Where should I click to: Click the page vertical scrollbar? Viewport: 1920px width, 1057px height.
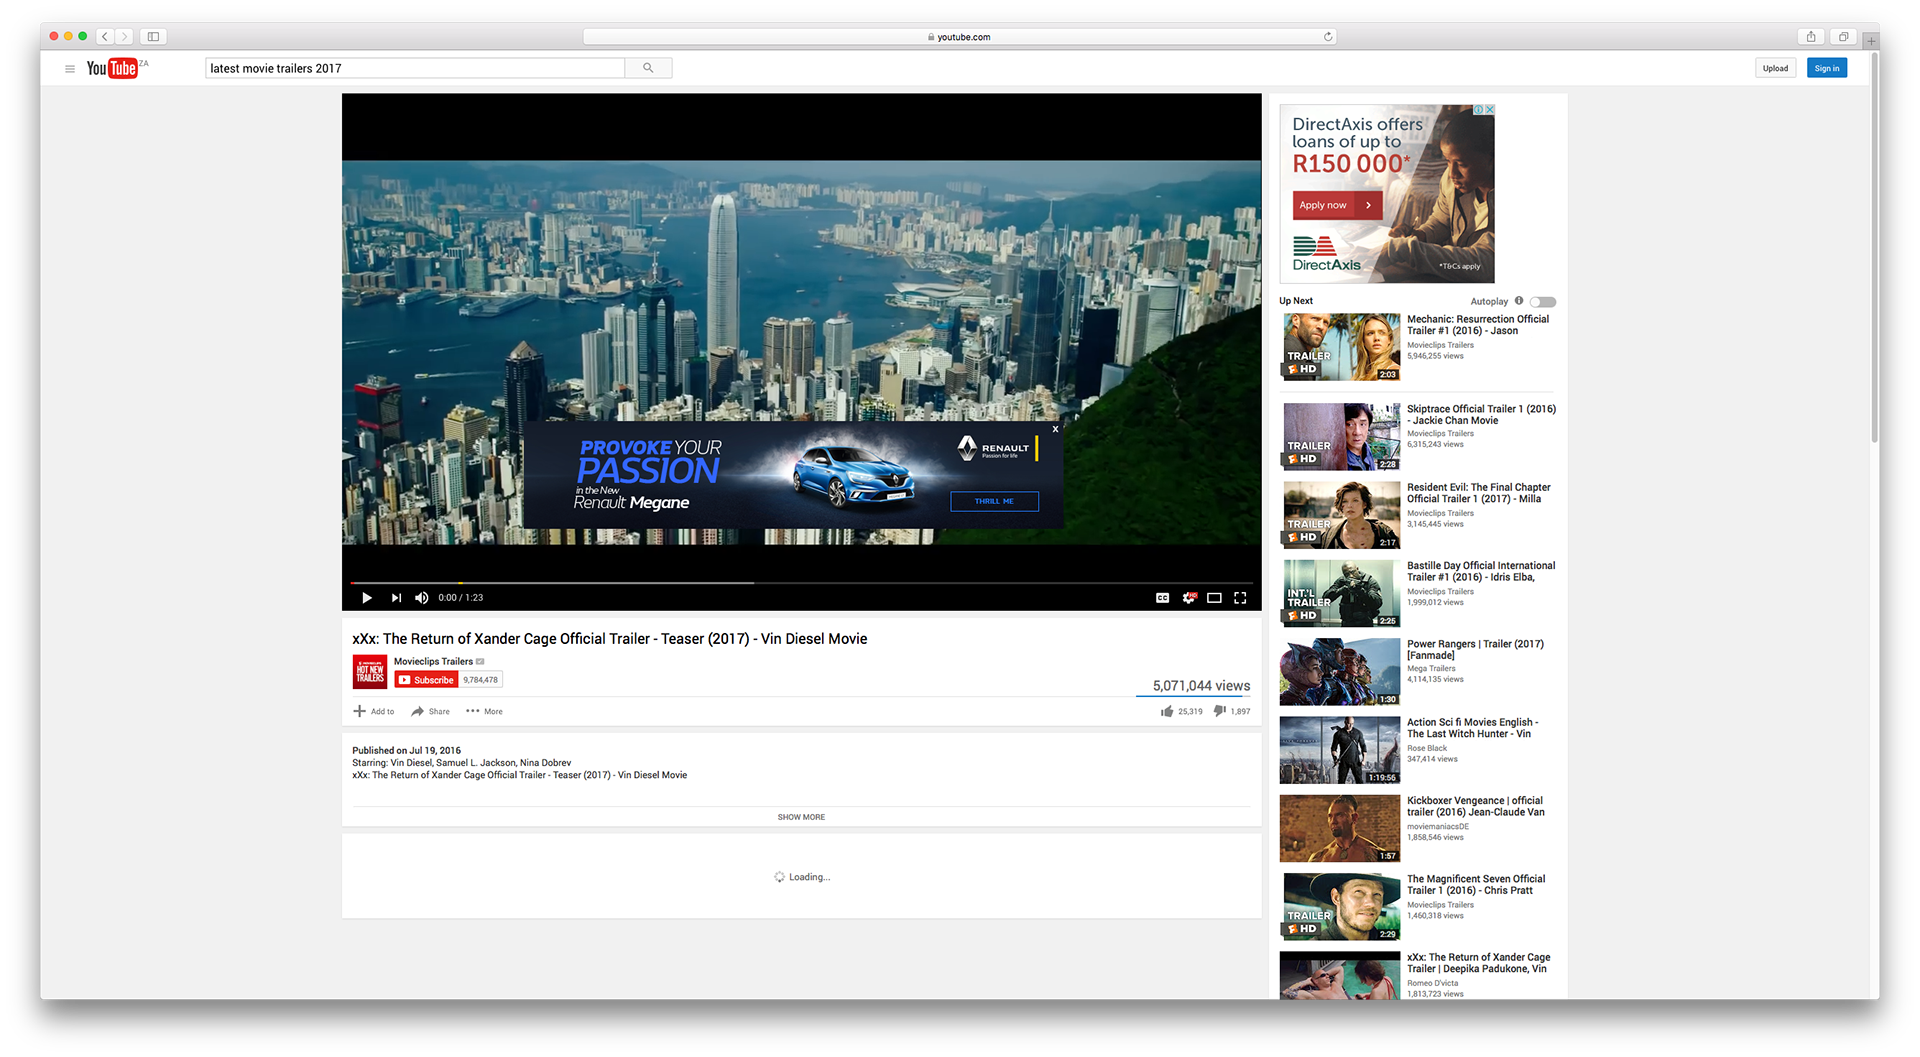pyautogui.click(x=1874, y=247)
